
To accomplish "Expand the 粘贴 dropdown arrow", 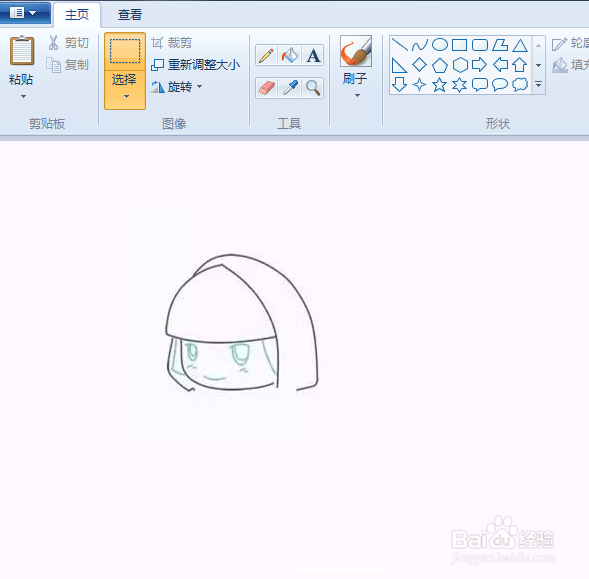I will [23, 97].
